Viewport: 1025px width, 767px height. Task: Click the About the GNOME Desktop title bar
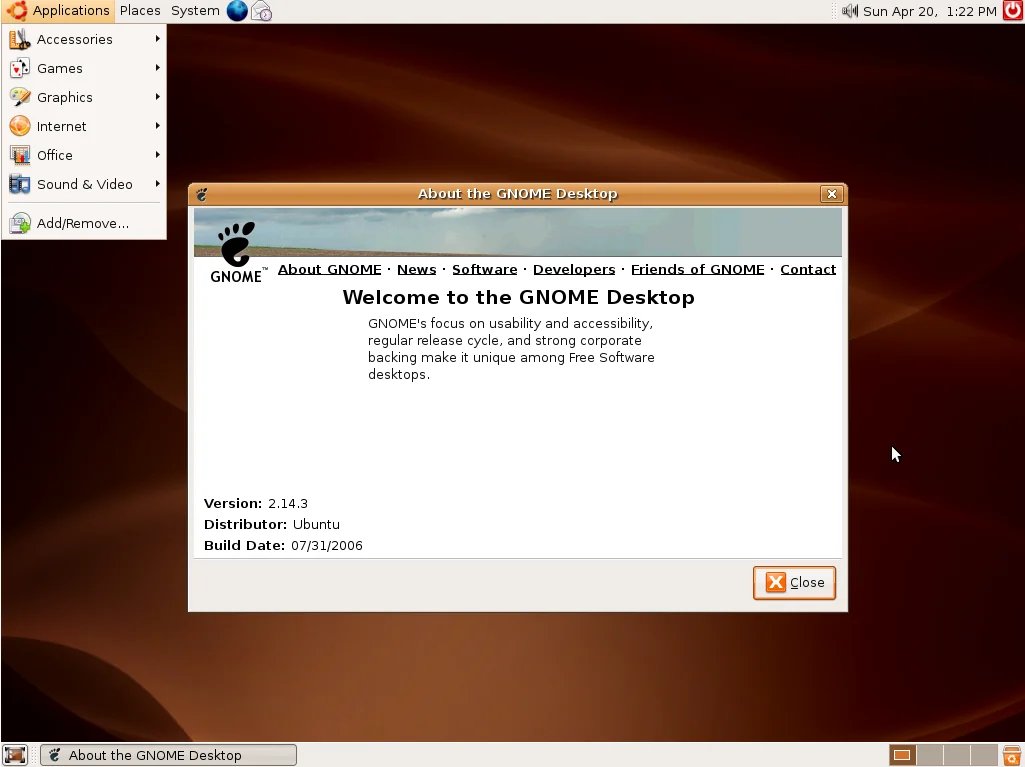coord(517,194)
